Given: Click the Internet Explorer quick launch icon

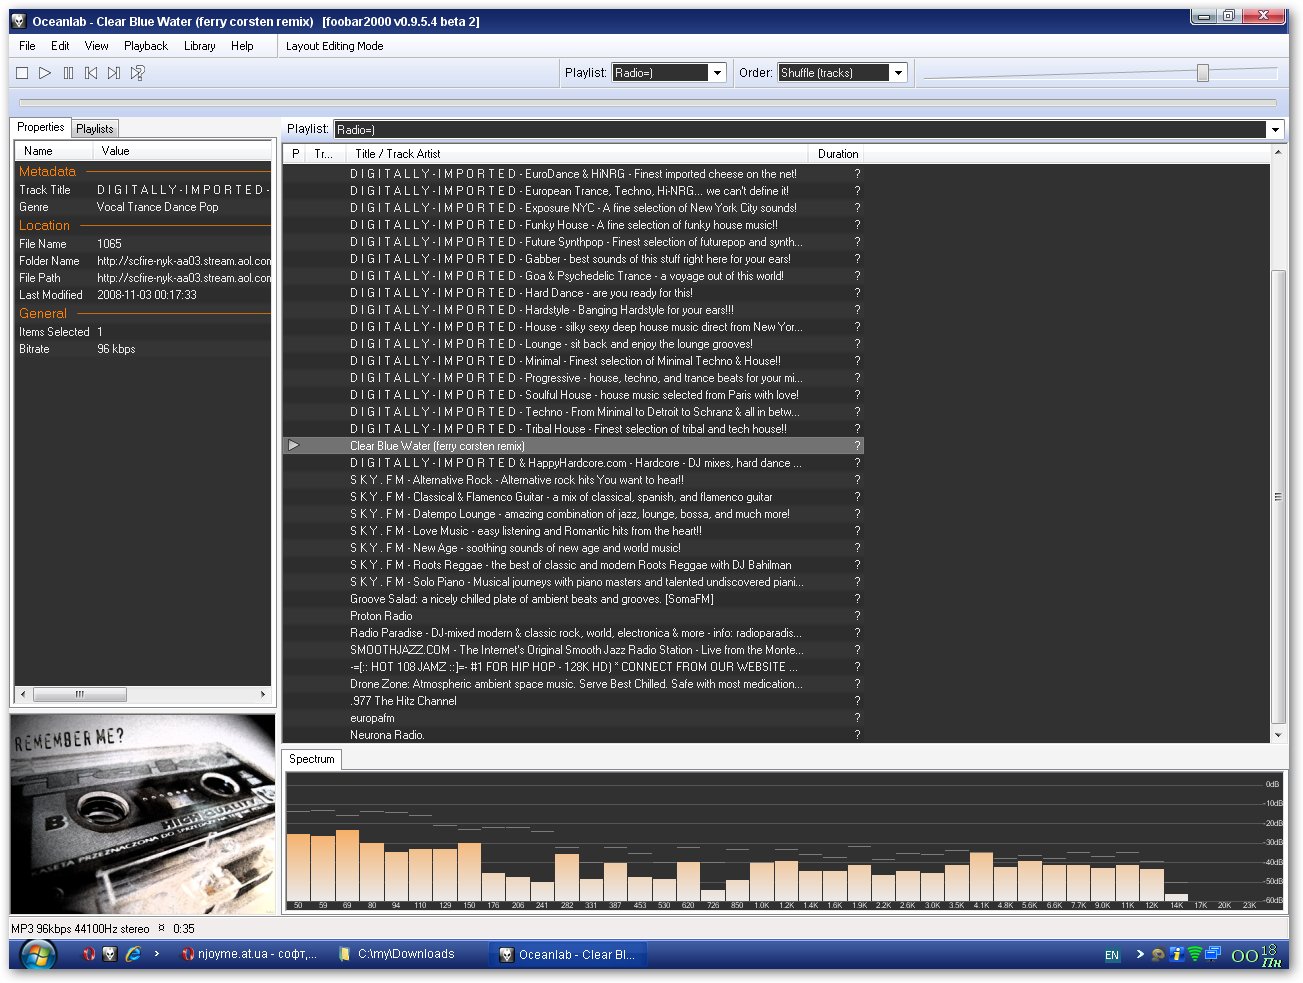Looking at the screenshot, I should pos(133,954).
